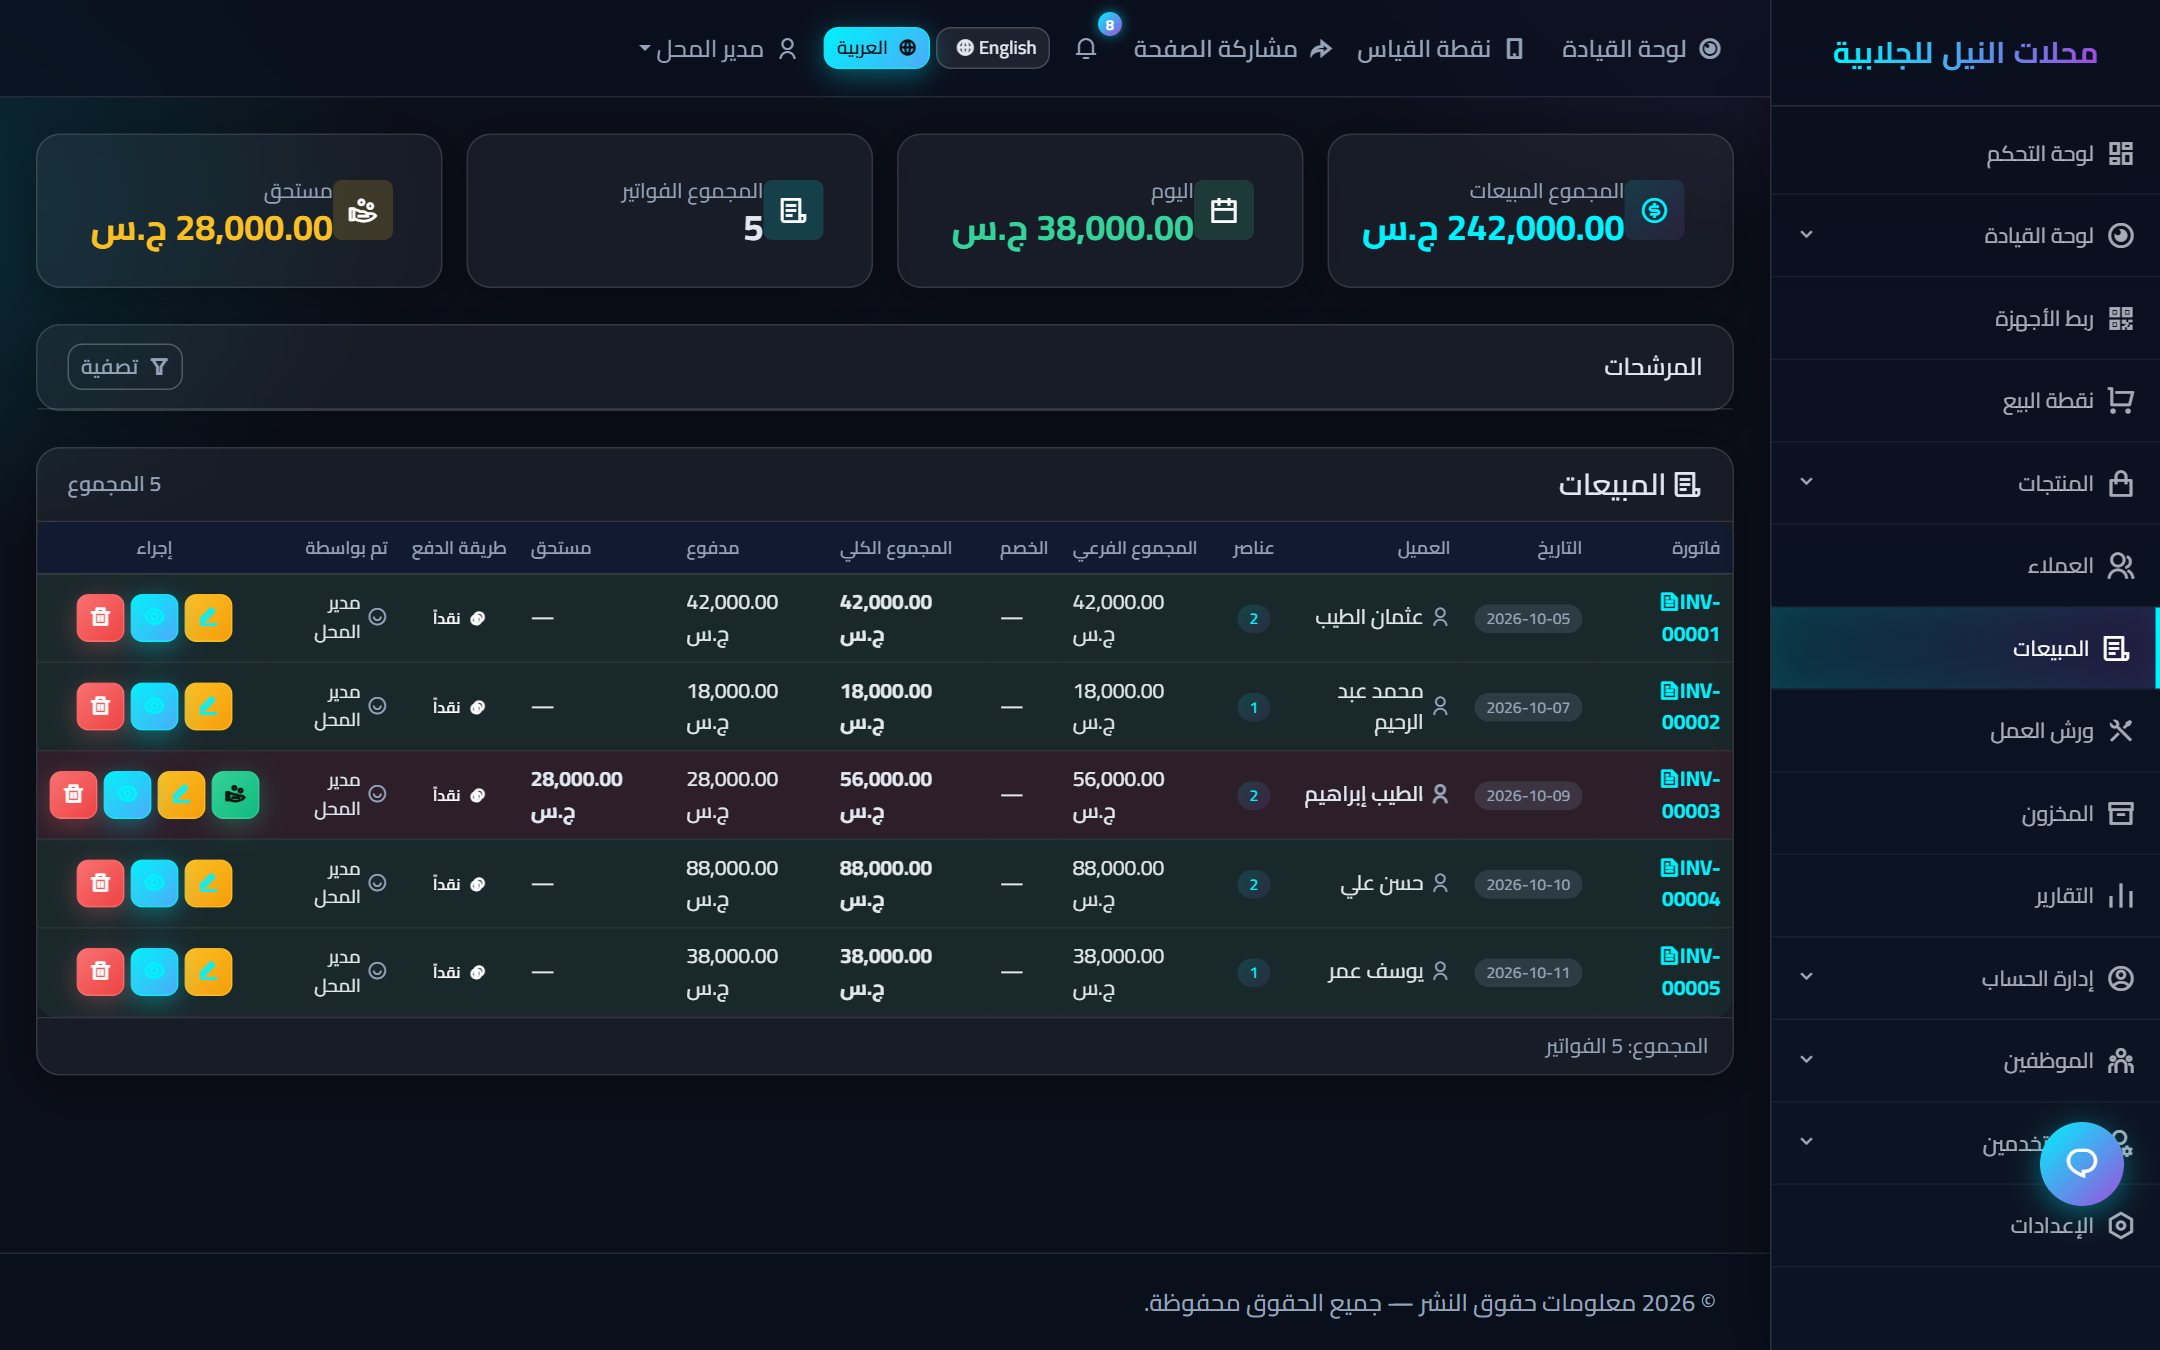Screen dimensions: 2160x1350
Task: Click the total sales dollar icon
Action: coord(1654,210)
